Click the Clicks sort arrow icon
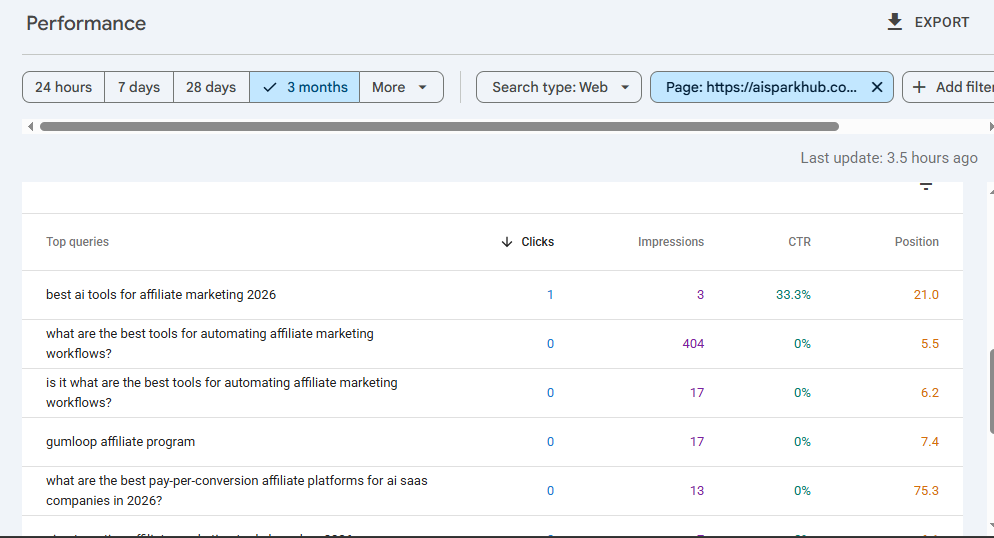Viewport: 994px width, 538px height. coord(507,242)
